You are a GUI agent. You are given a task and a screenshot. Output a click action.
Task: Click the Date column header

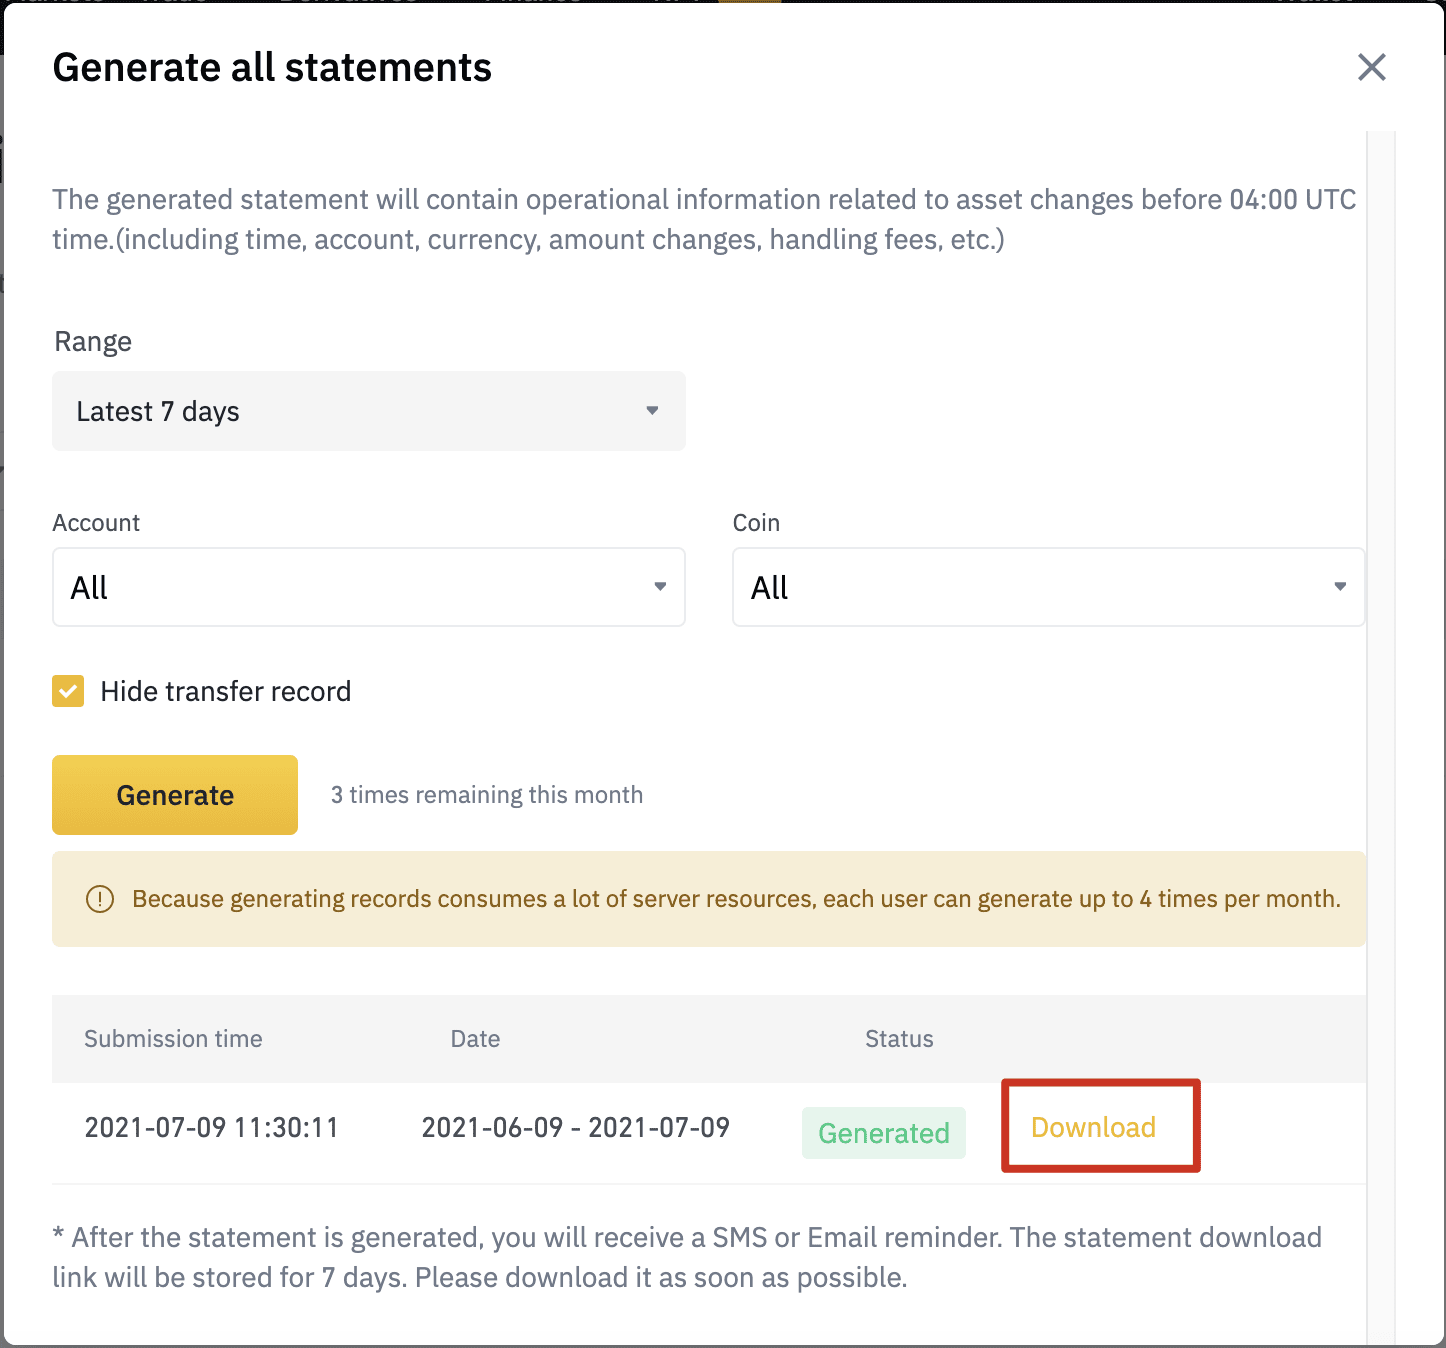(x=475, y=1039)
